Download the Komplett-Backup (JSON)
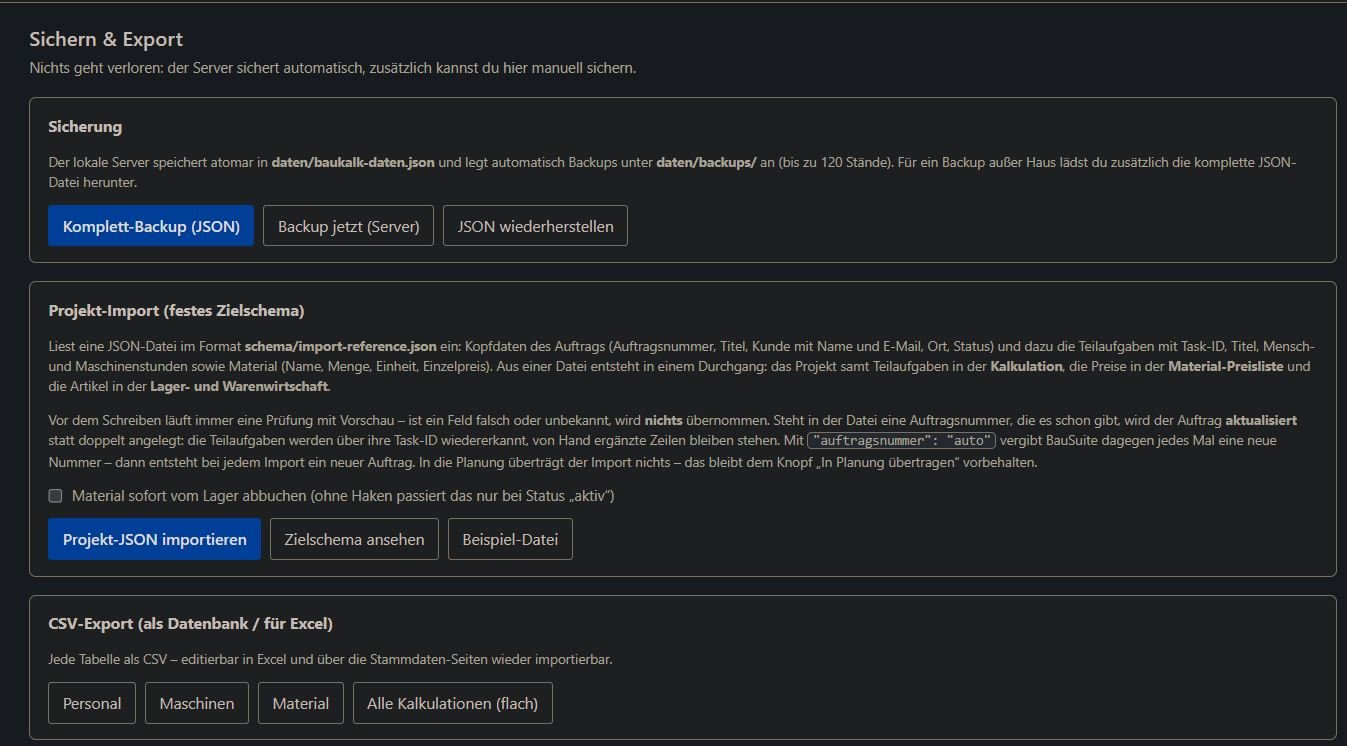The width and height of the screenshot is (1347, 746). (151, 226)
